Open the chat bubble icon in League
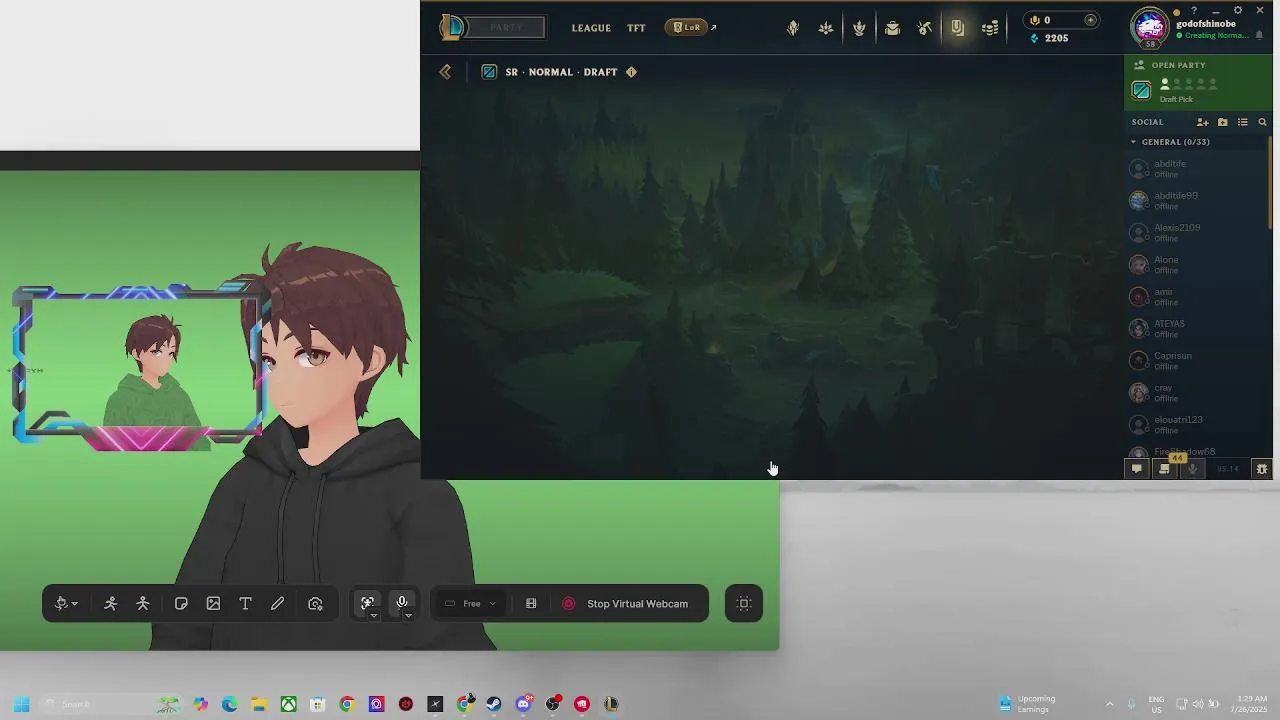Viewport: 1280px width, 720px height. [x=1136, y=469]
